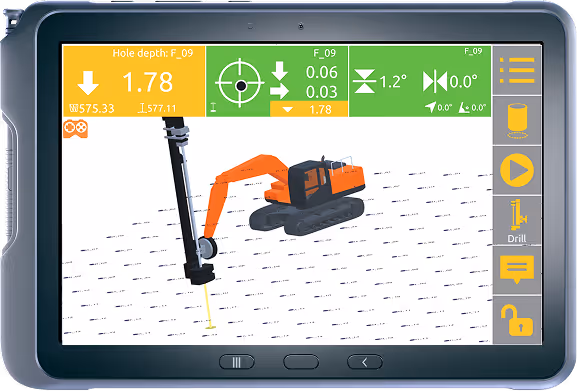Click the Hole depth 1.78 value
This screenshot has height=391, width=577.
point(148,82)
